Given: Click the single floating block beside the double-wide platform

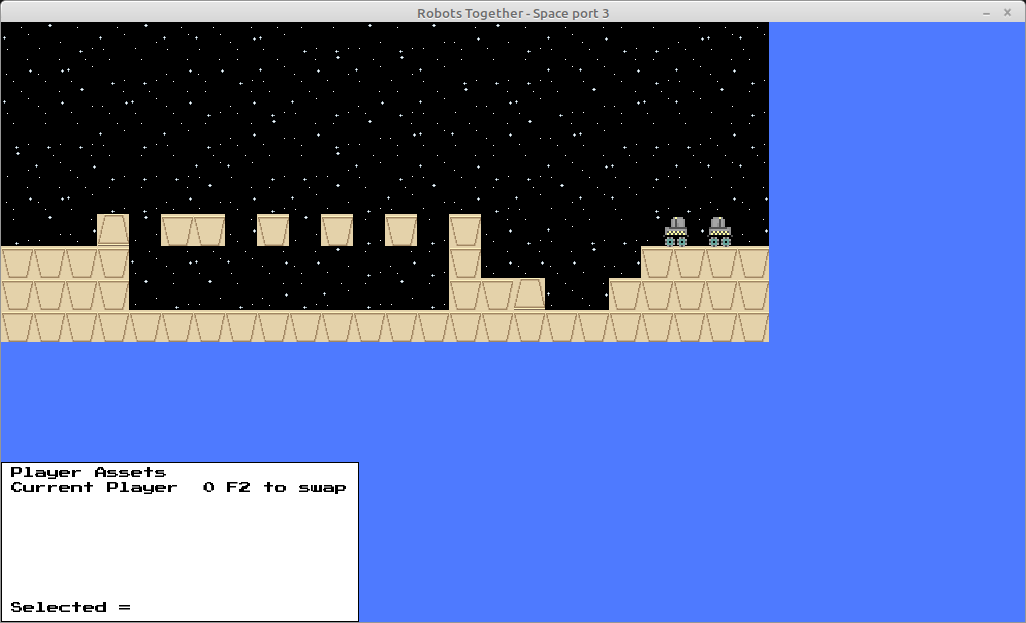Looking at the screenshot, I should pos(273,230).
